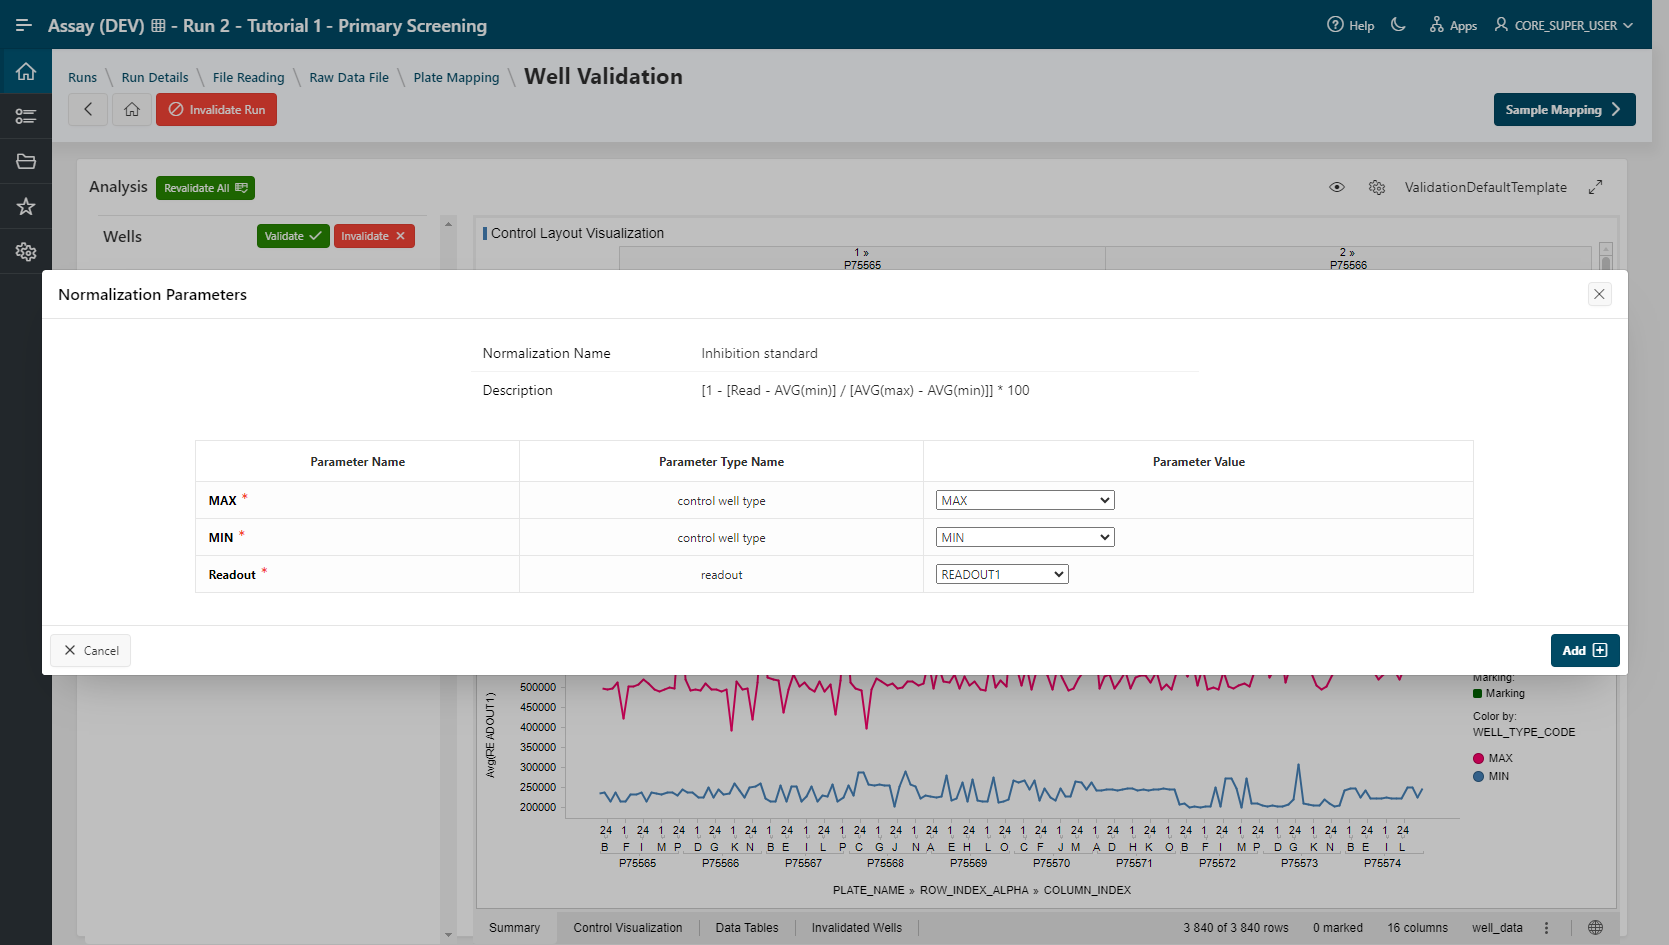This screenshot has width=1669, height=945.
Task: Click the 'Inhibition standard' normalization name
Action: 759,353
